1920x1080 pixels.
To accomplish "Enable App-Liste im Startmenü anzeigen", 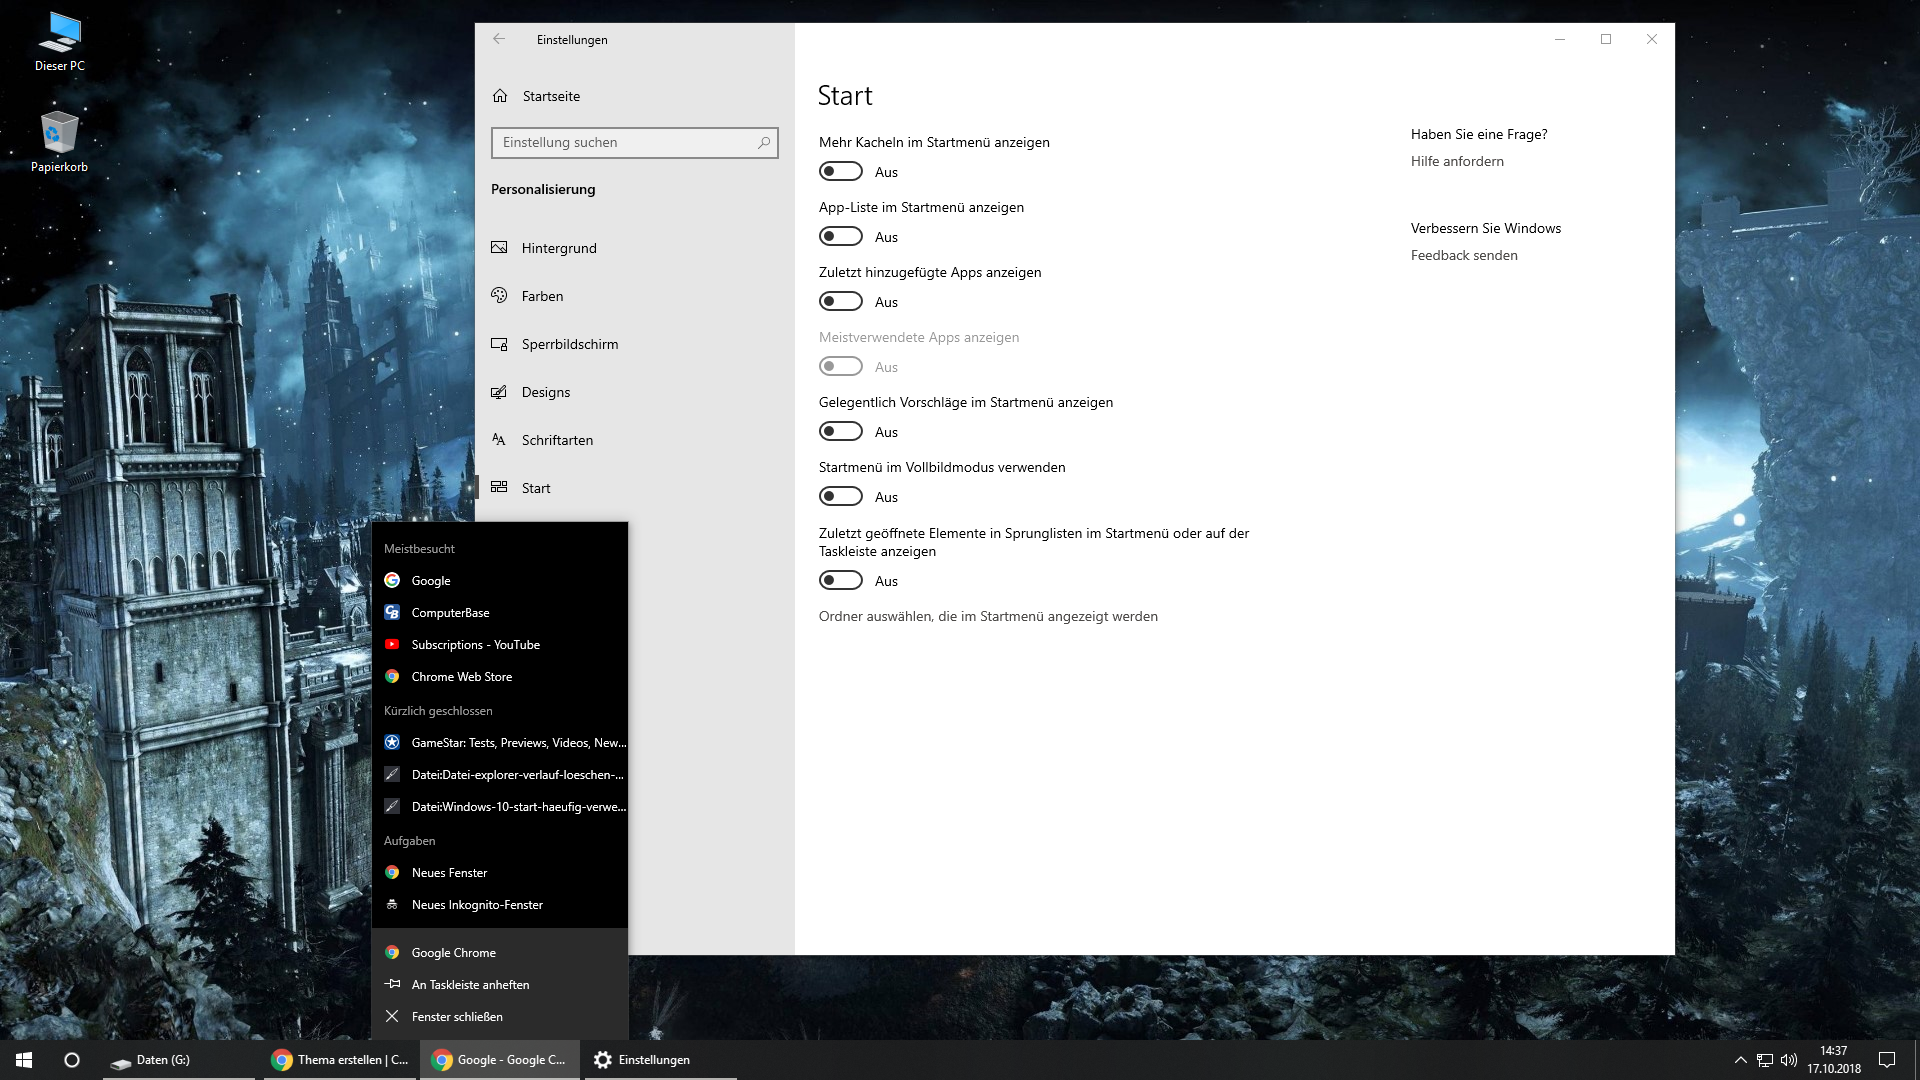I will click(x=841, y=237).
